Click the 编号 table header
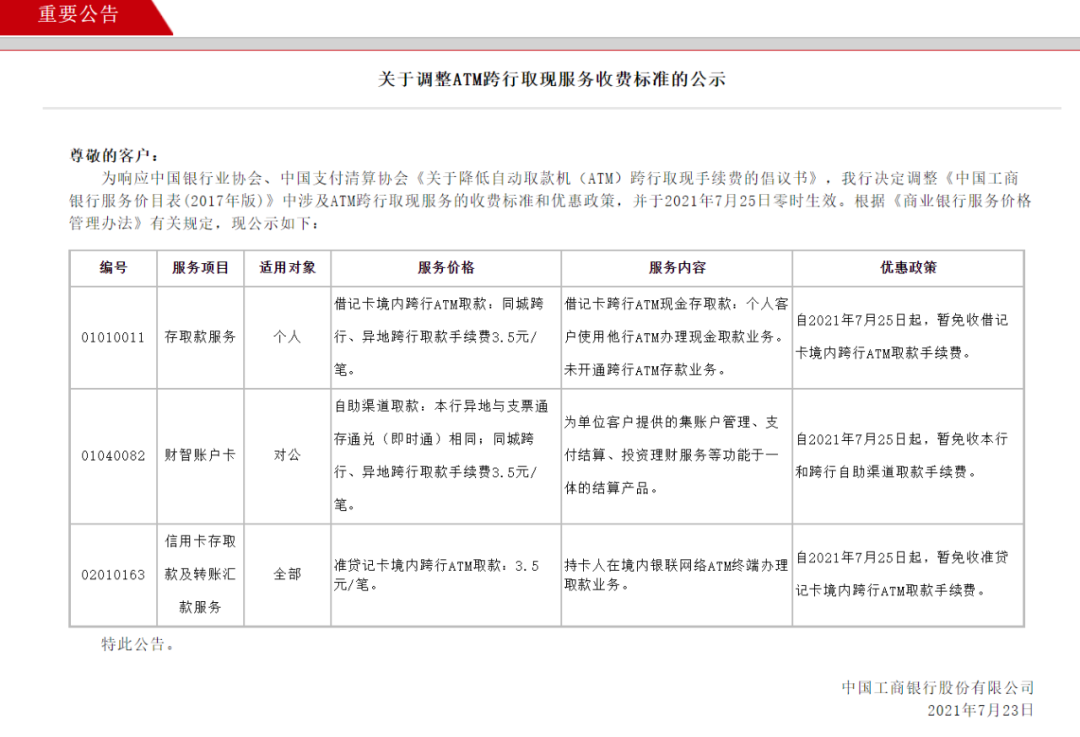The width and height of the screenshot is (1080, 737). (113, 268)
